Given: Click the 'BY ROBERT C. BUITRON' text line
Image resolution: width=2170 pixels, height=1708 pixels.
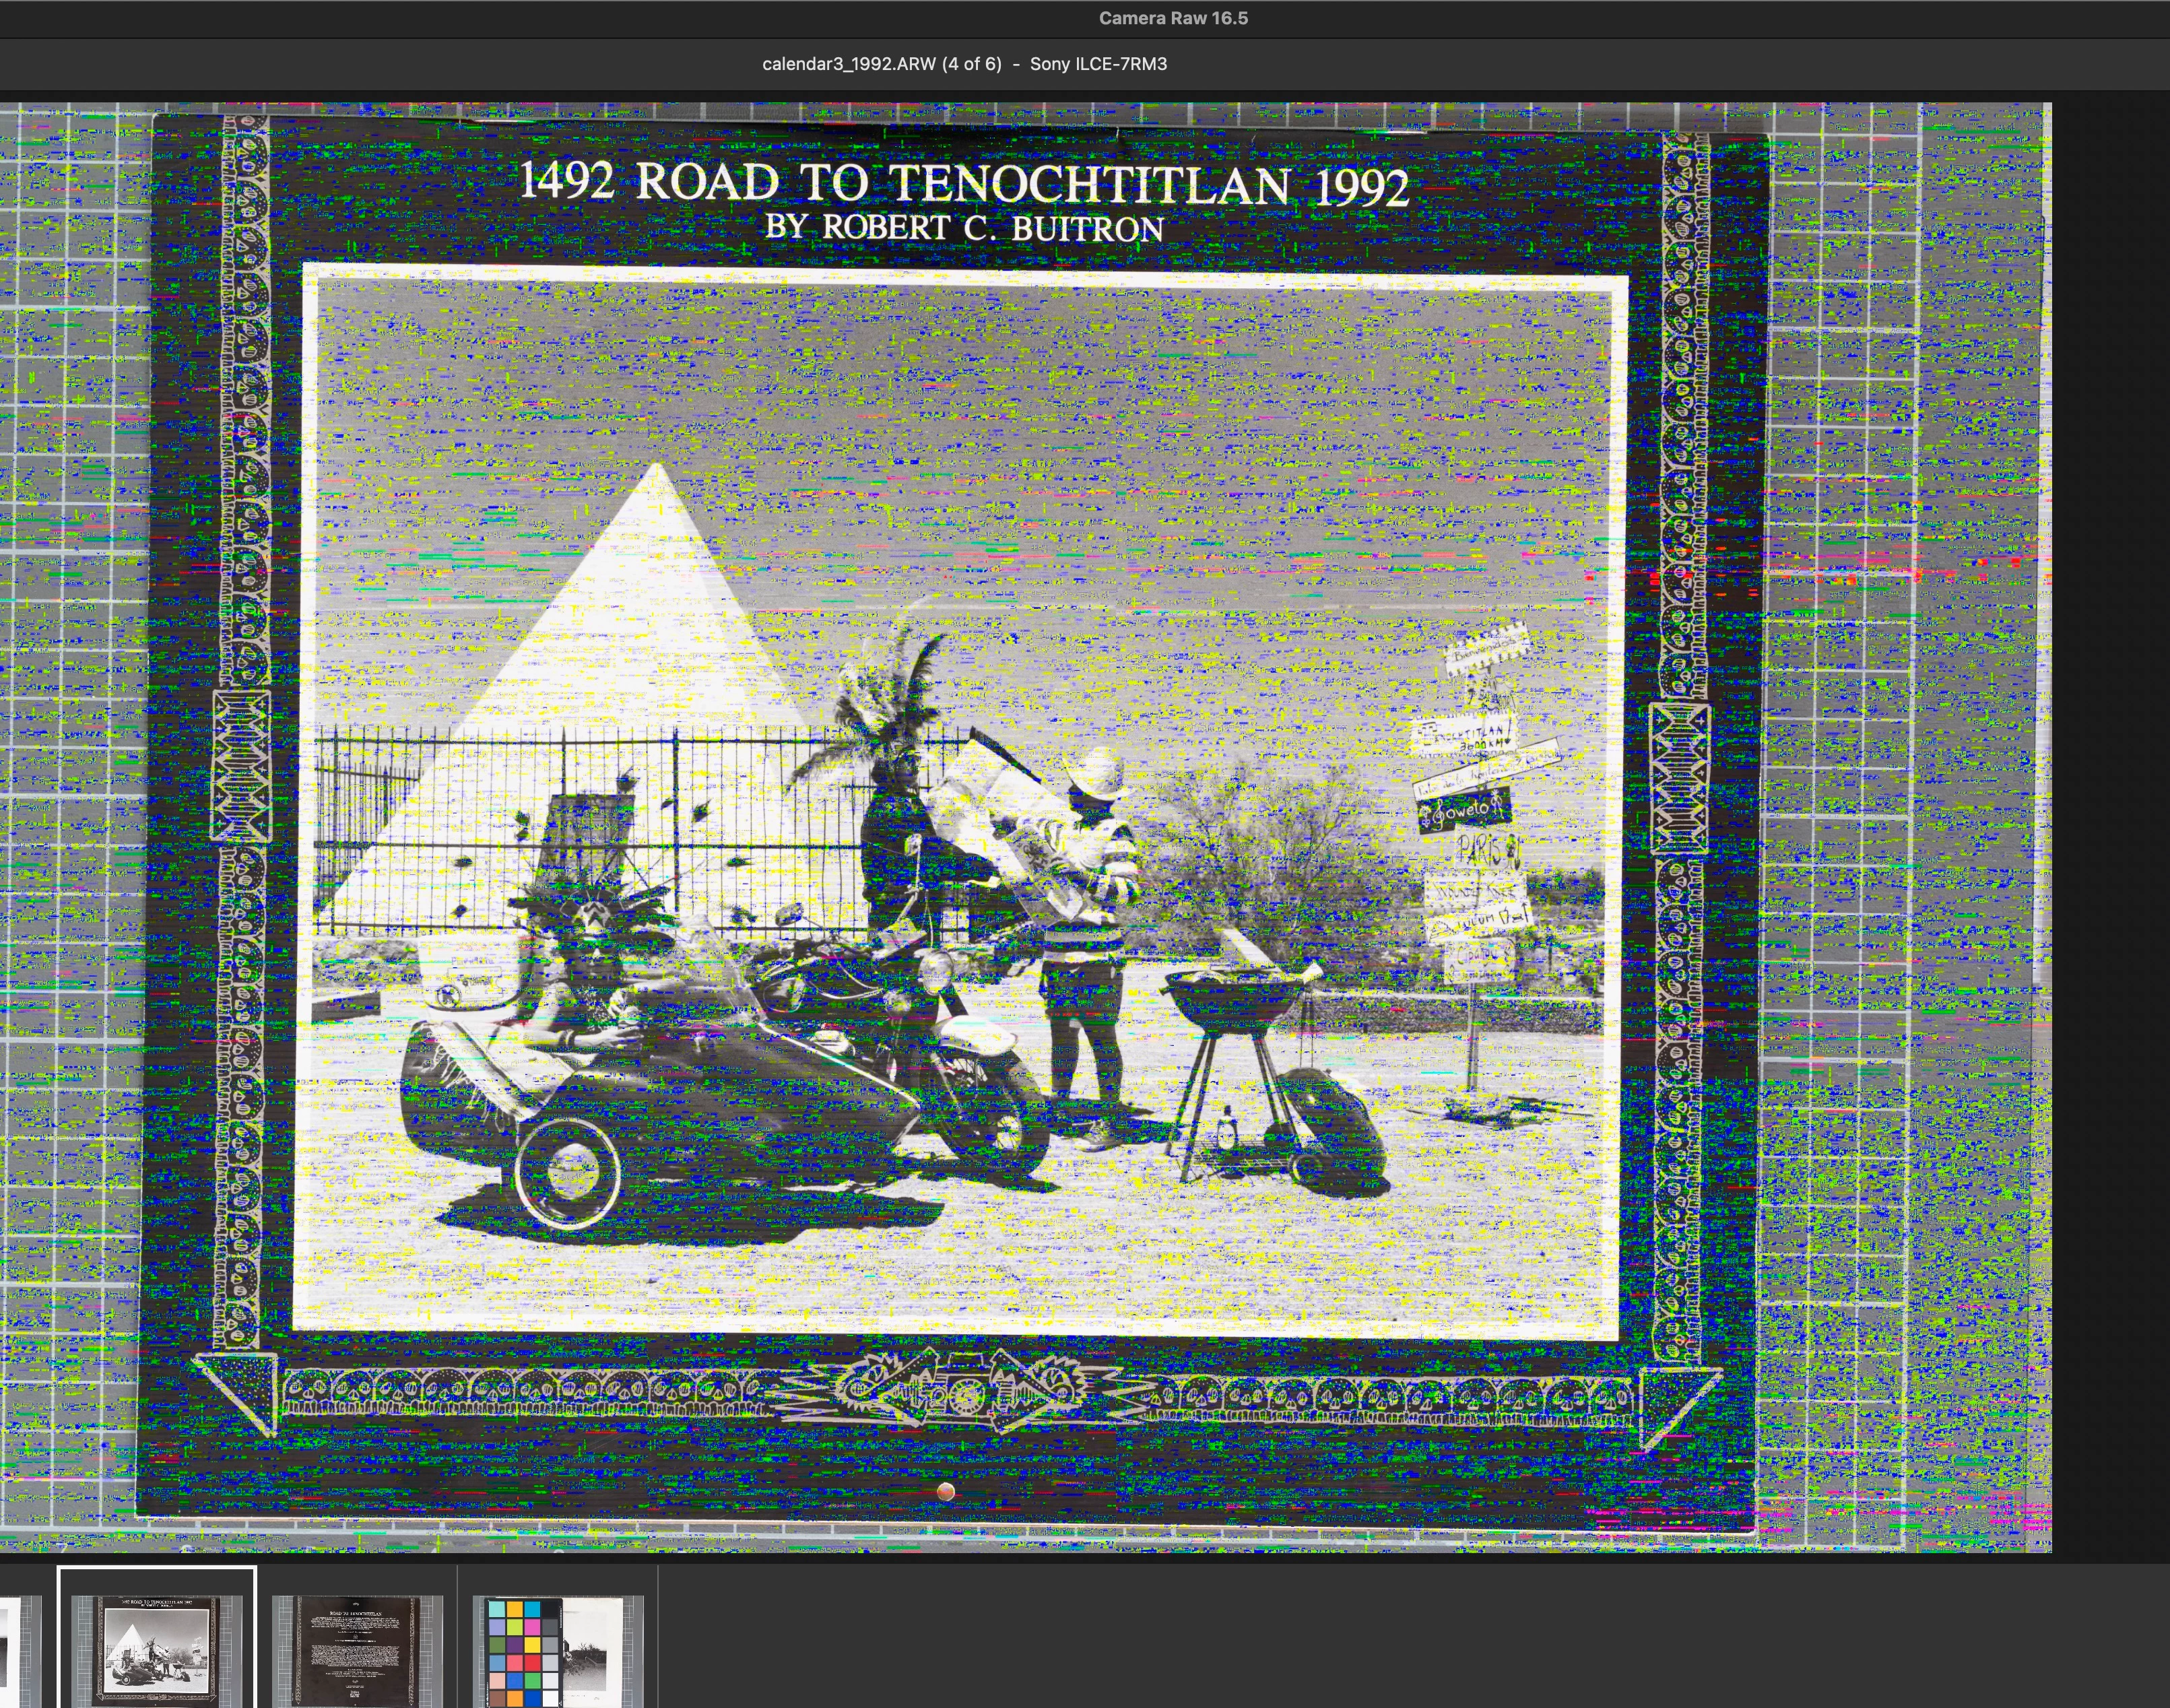Looking at the screenshot, I should pyautogui.click(x=964, y=228).
